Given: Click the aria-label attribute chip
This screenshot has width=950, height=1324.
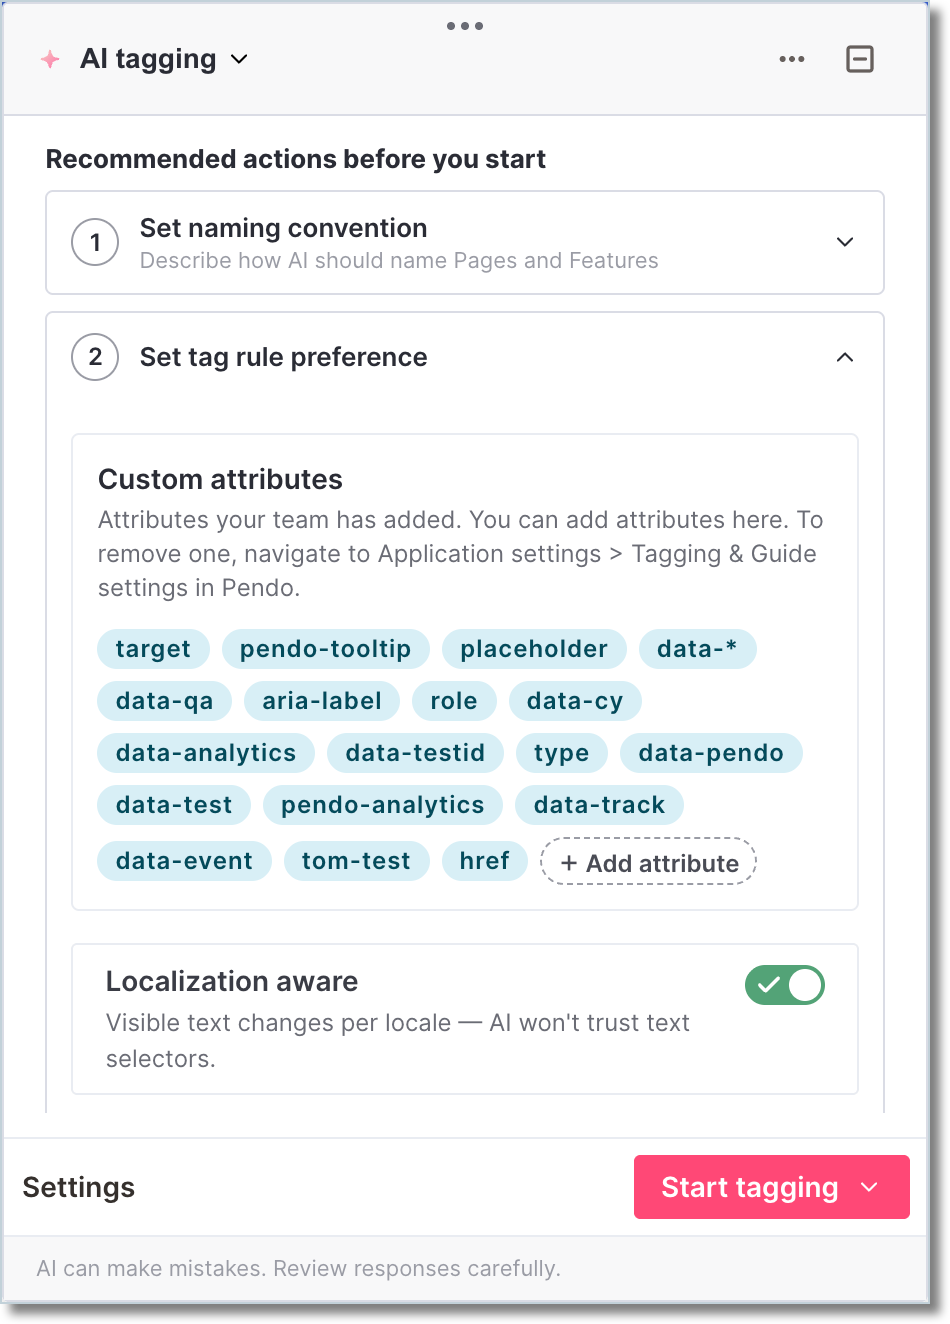Looking at the screenshot, I should pyautogui.click(x=322, y=701).
